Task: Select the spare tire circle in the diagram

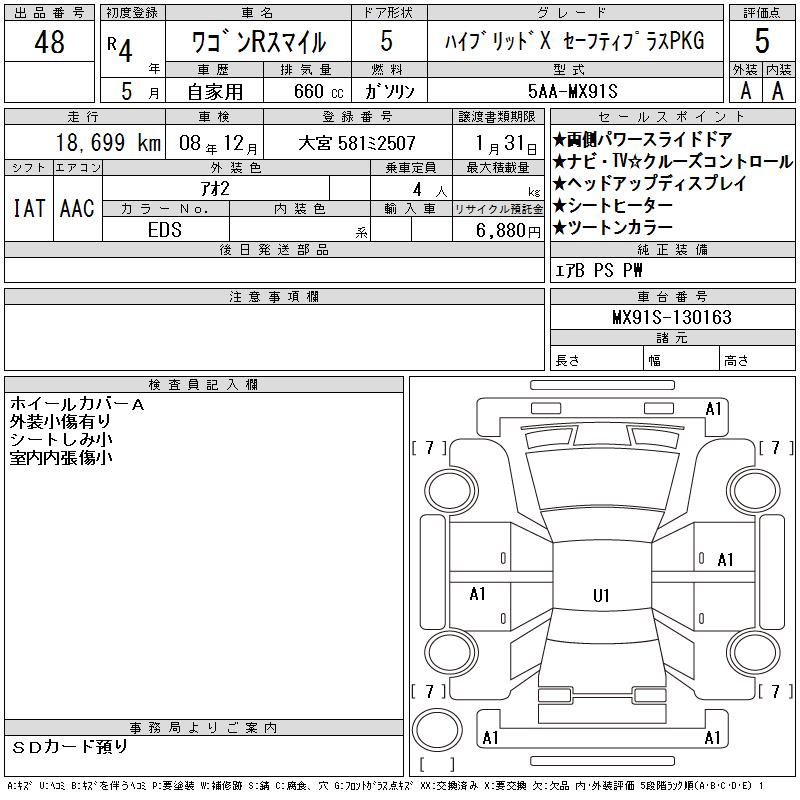Action: point(437,730)
